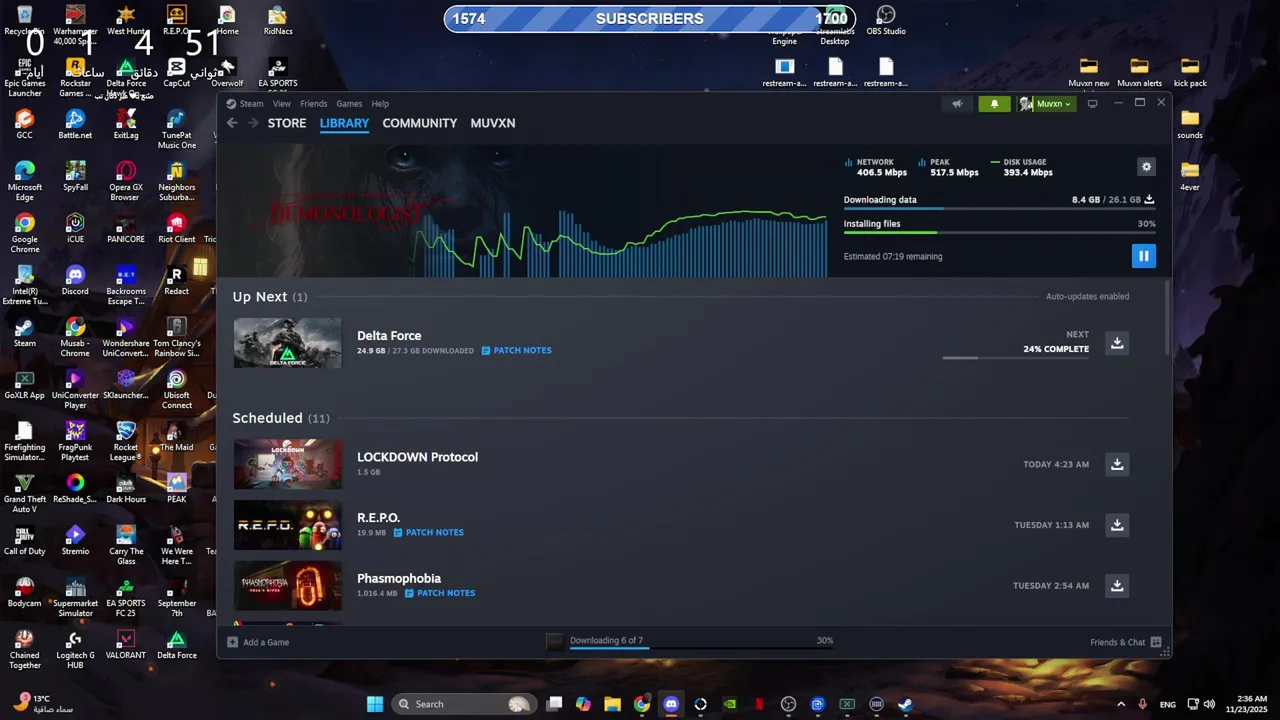Screen dimensions: 1280x720
Task: Click the Windows Start button
Action: pyautogui.click(x=375, y=704)
